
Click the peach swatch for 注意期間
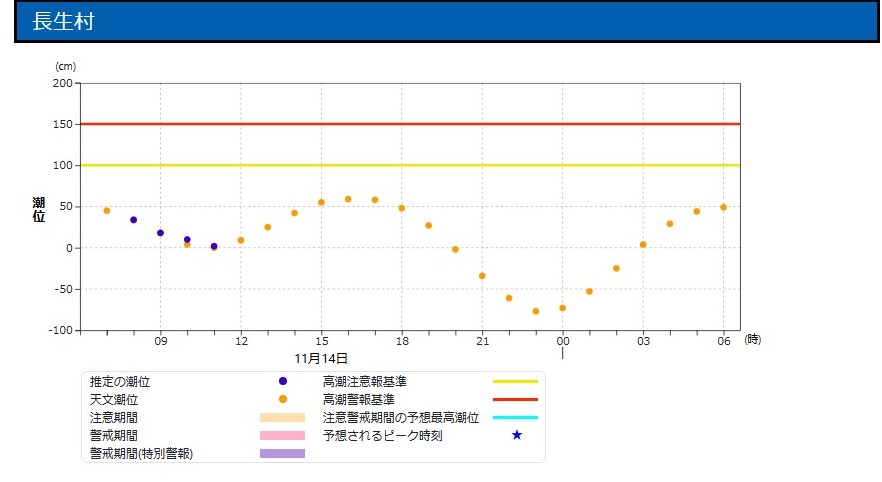coord(282,417)
